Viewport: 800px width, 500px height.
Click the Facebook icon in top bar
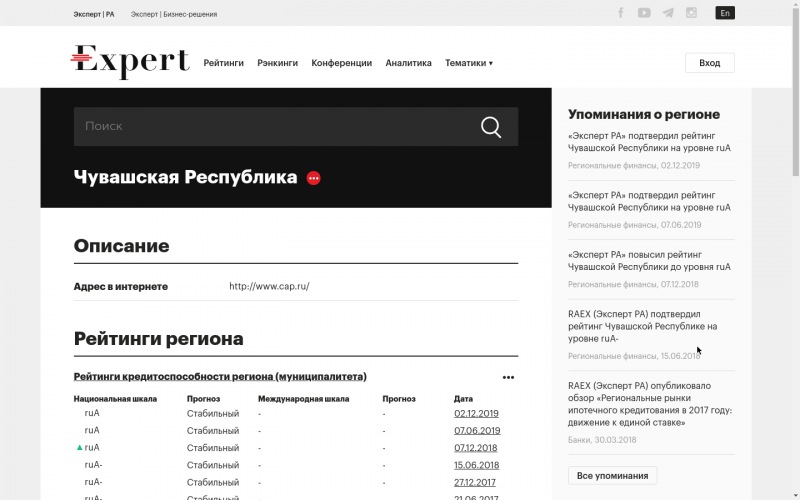621,13
